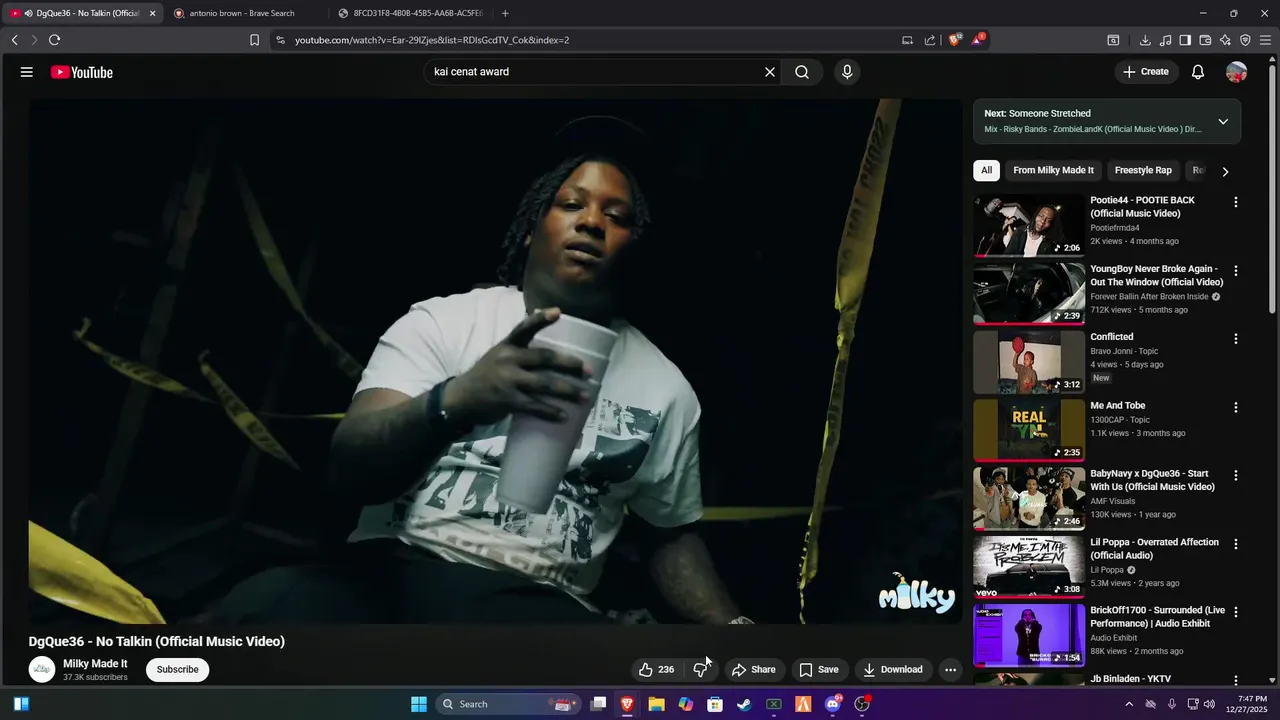Viewport: 1280px width, 720px height.
Task: Select the All filter chip
Action: [x=986, y=170]
